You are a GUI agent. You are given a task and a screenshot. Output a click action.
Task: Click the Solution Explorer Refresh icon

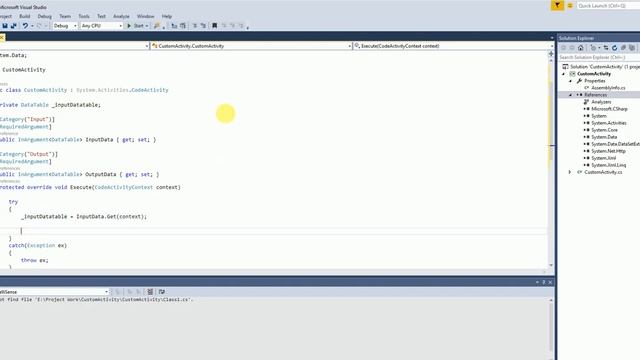click(614, 48)
